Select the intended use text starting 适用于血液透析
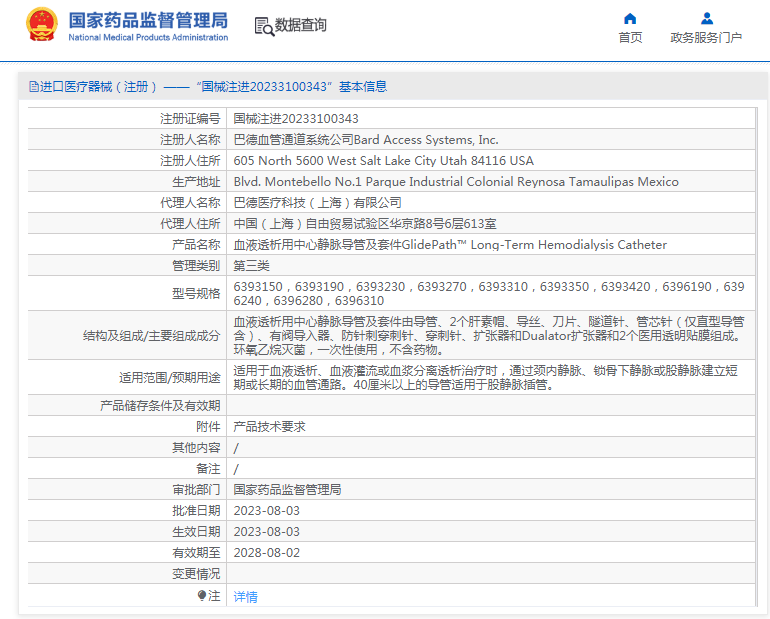Viewport: 770px width, 619px height. pos(486,377)
